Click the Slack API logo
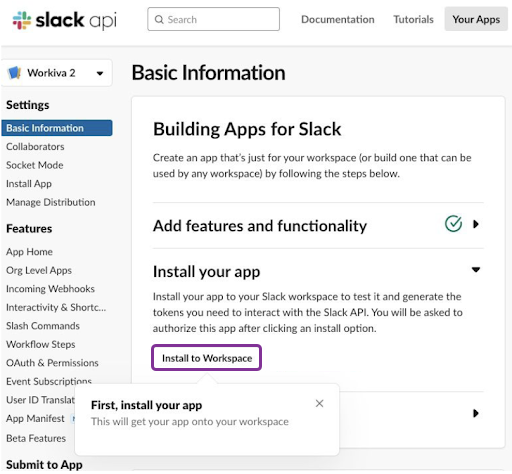 click(65, 20)
